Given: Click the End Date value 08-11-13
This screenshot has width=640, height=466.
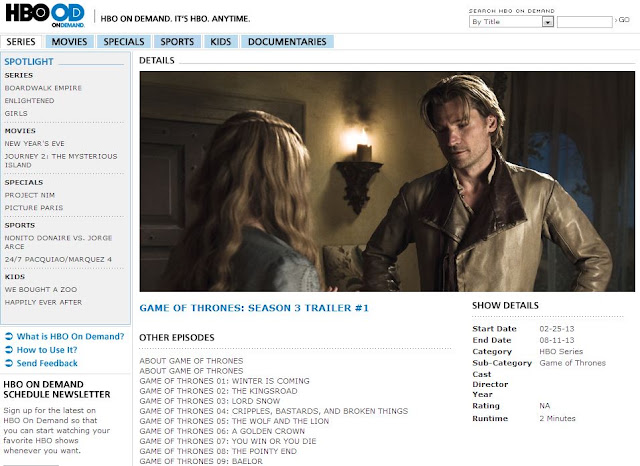Looking at the screenshot, I should (557, 340).
